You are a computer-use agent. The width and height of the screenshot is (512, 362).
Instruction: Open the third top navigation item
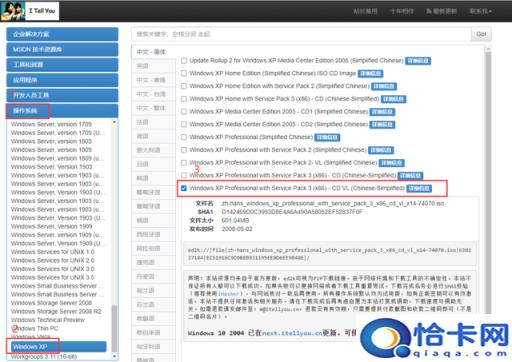441,11
